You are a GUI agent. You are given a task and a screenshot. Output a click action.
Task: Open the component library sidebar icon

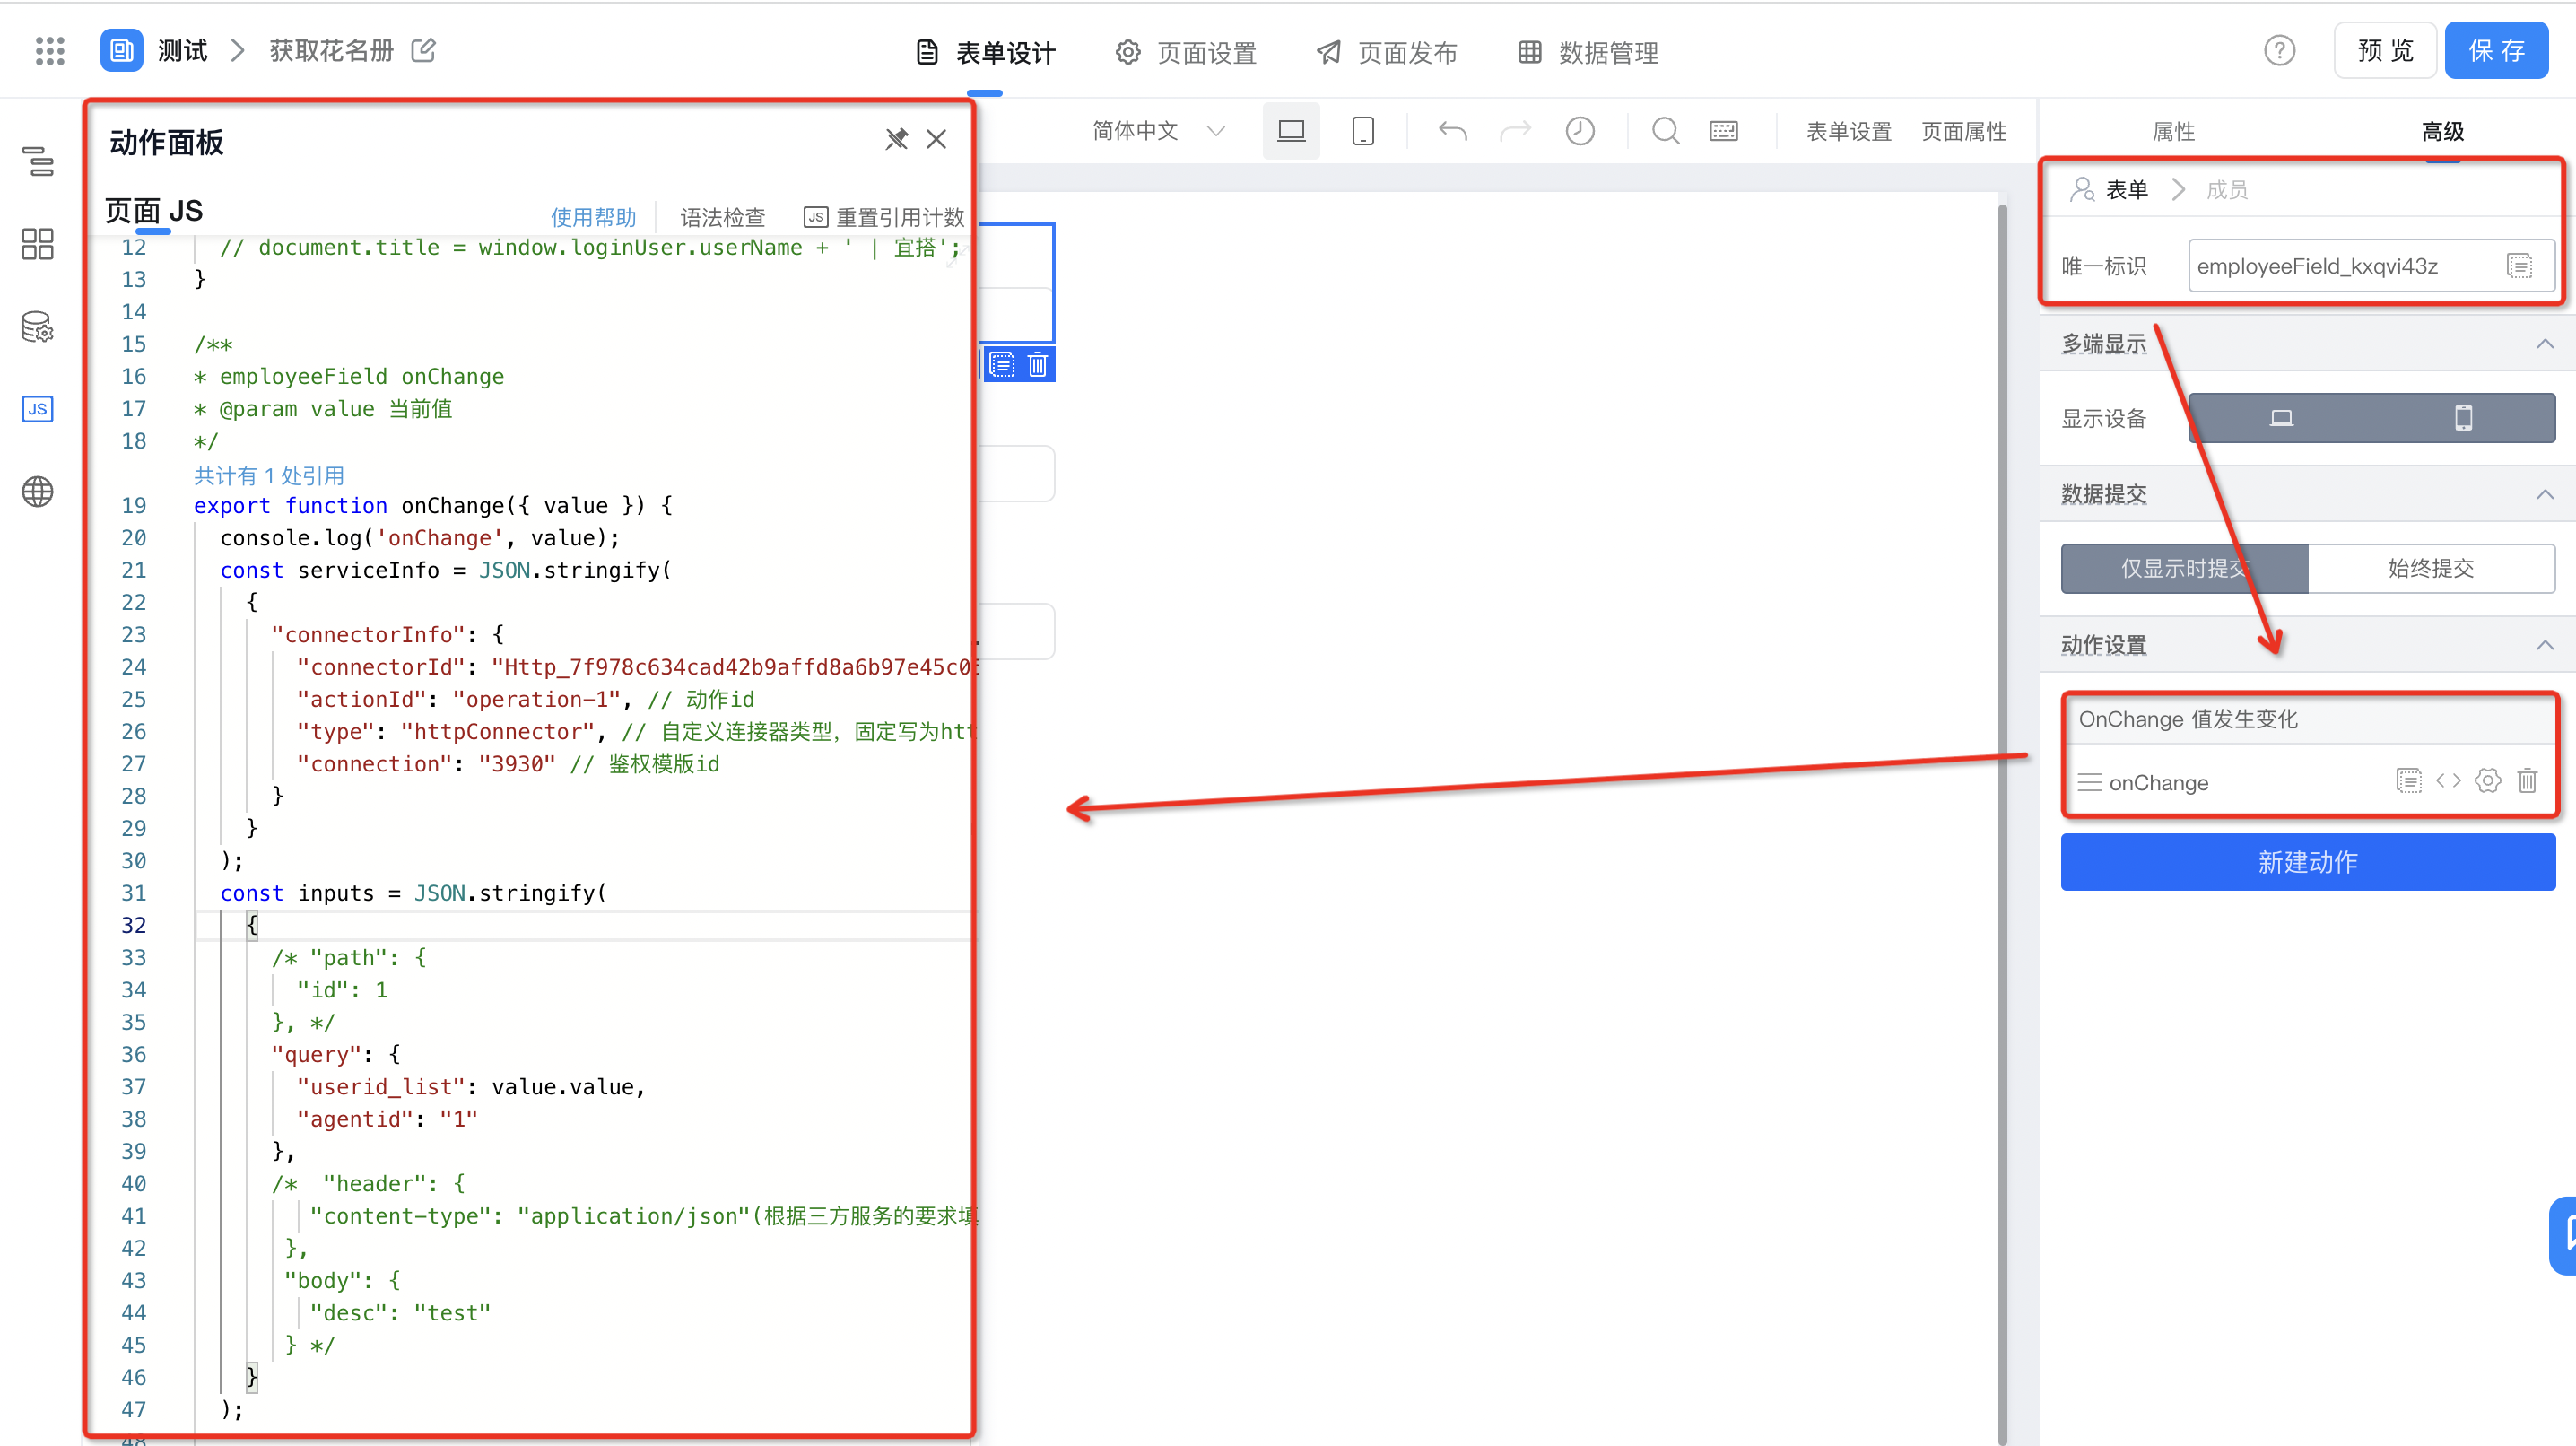(x=38, y=244)
